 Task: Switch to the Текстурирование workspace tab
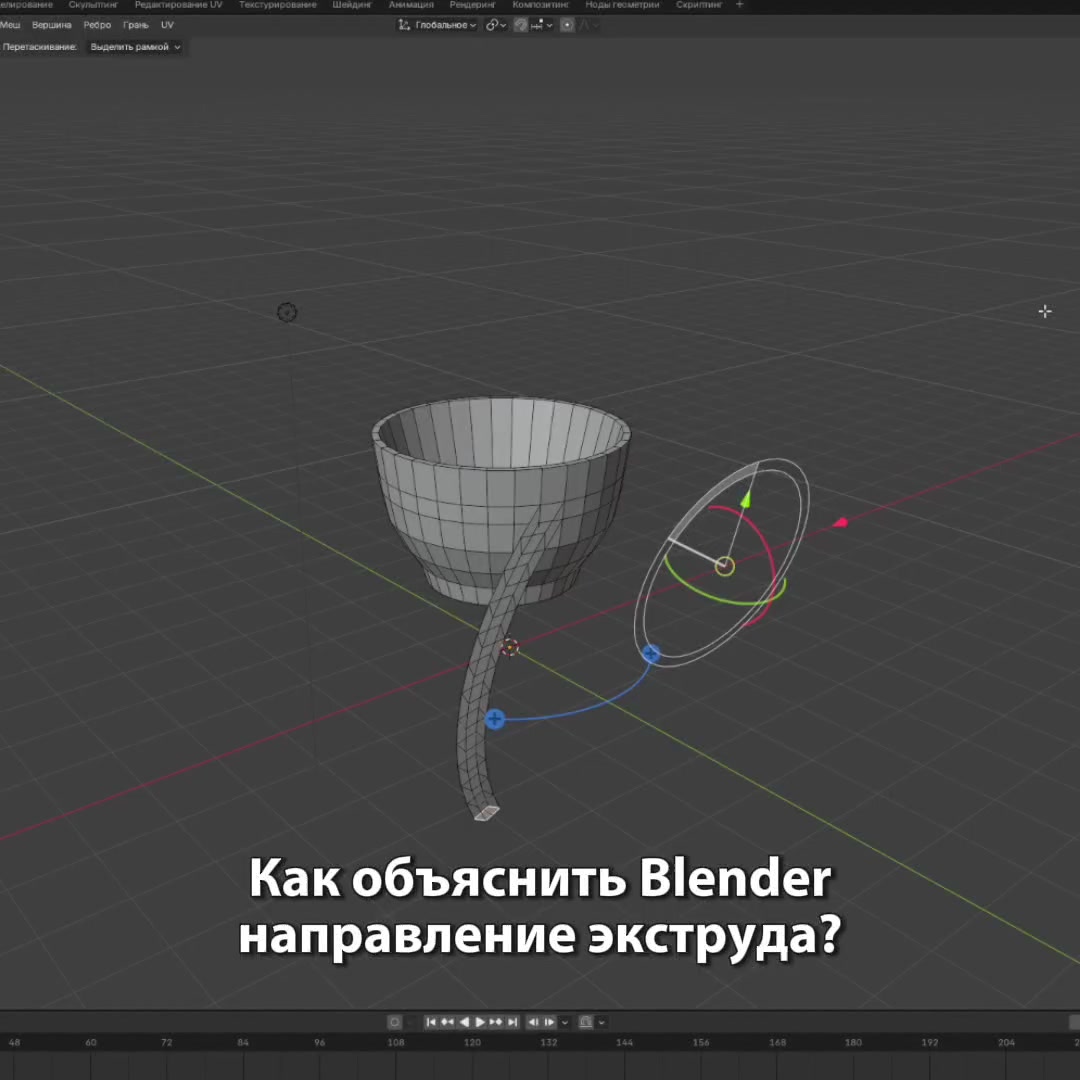pos(278,5)
